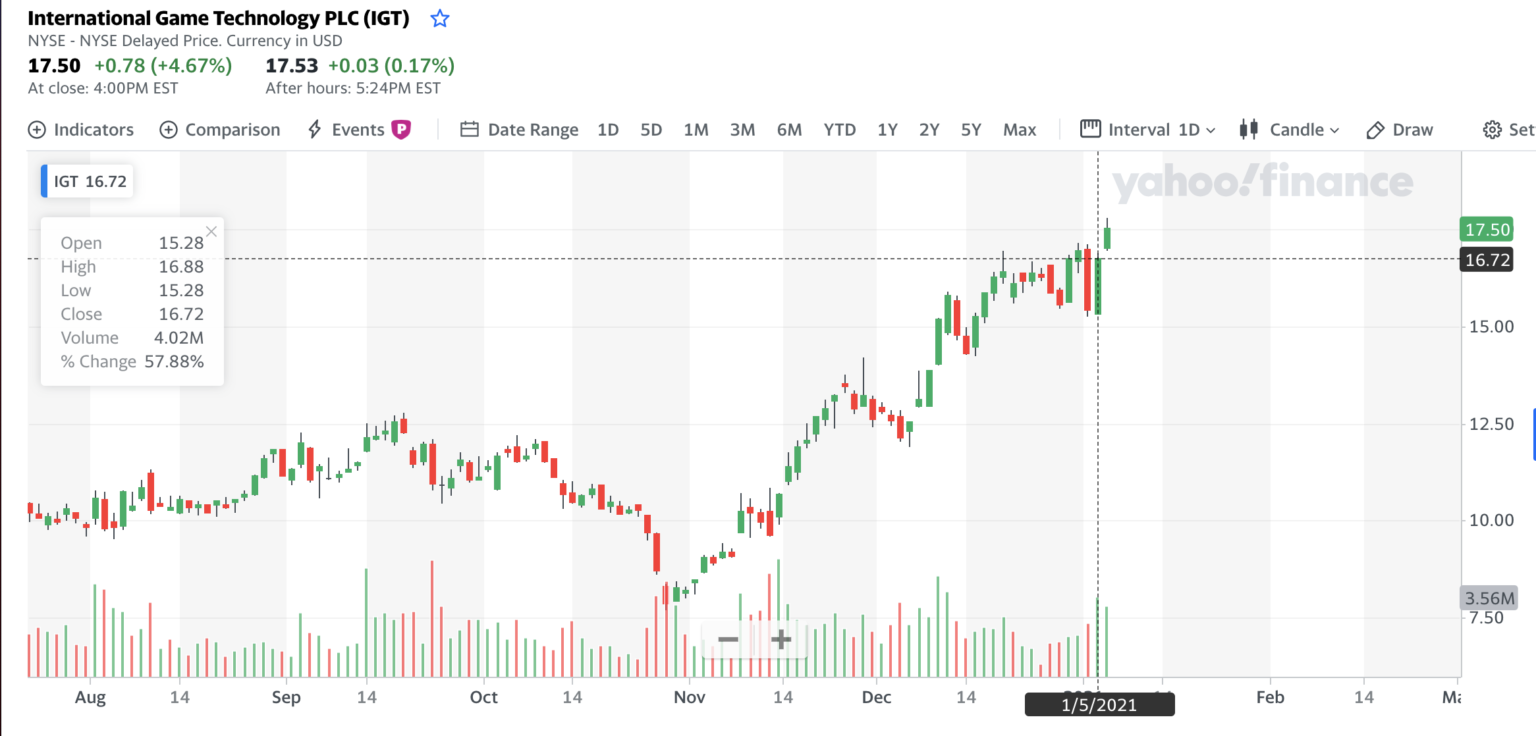Select the 1M range tab
The image size is (1536, 736).
click(x=696, y=130)
